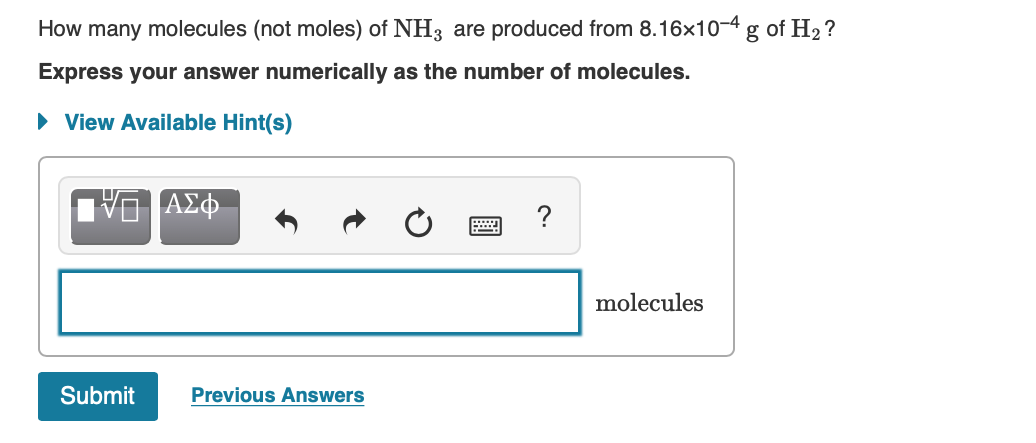The image size is (1036, 443).
Task: Reset the answer with circular arrow
Action: [x=416, y=218]
